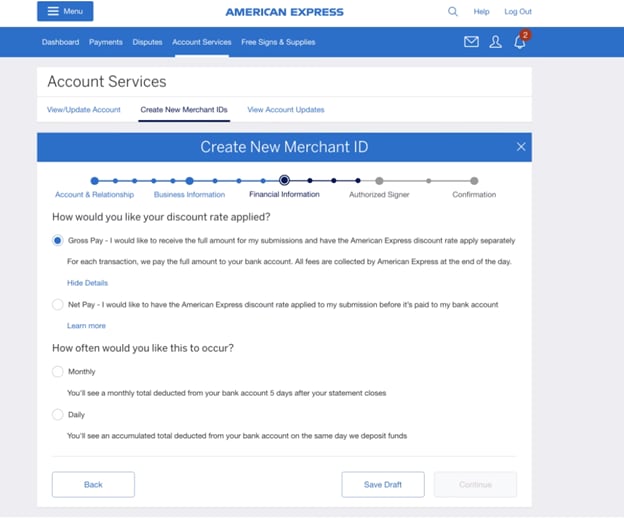Switch to View Account Updates tab
624x519 pixels.
[286, 110]
